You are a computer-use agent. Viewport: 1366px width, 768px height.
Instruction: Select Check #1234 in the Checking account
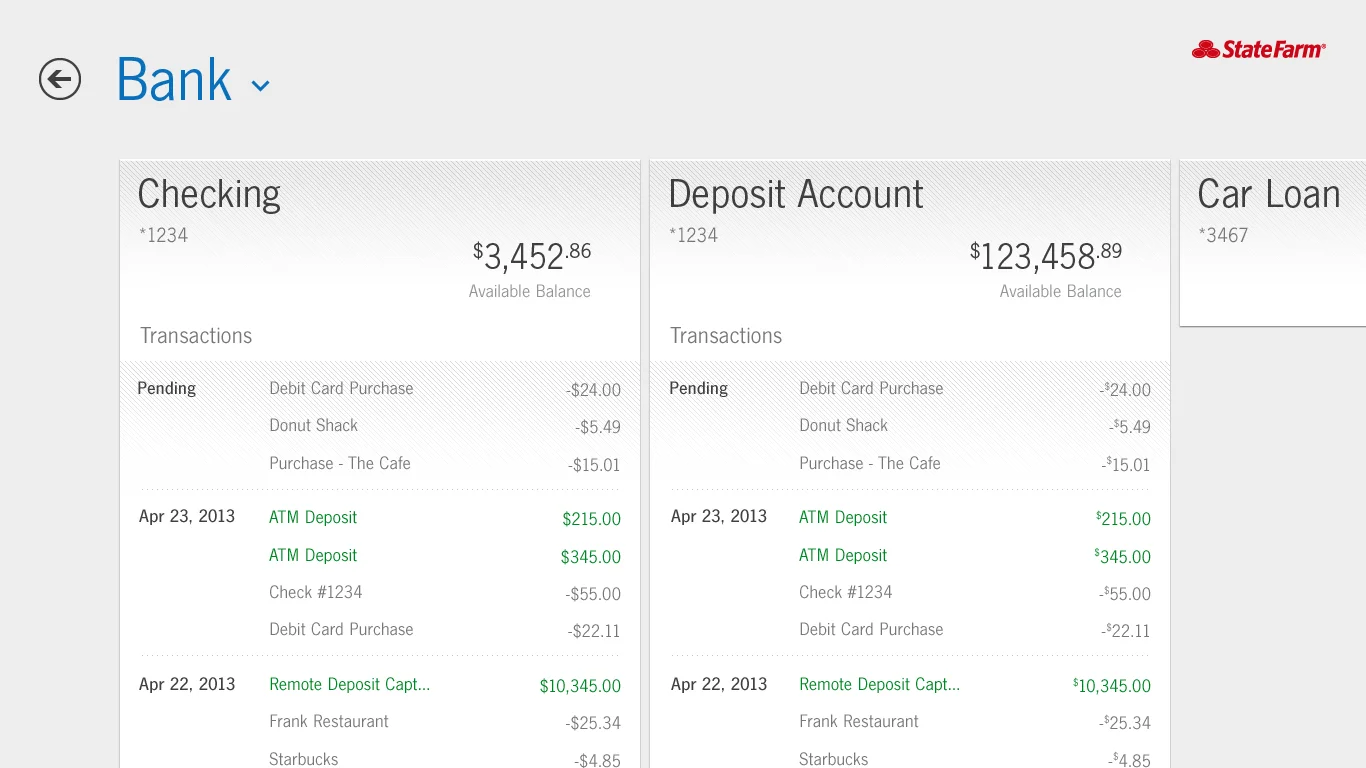tap(316, 592)
